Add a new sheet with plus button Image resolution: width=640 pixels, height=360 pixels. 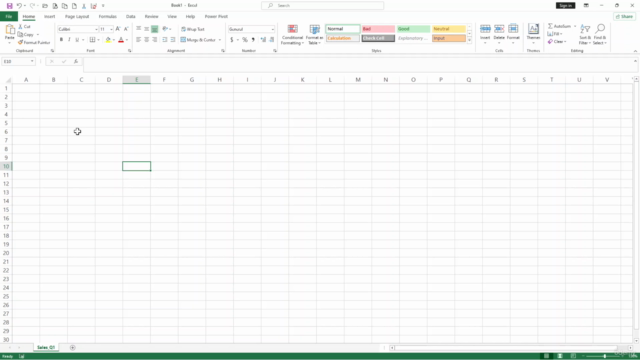(x=72, y=347)
